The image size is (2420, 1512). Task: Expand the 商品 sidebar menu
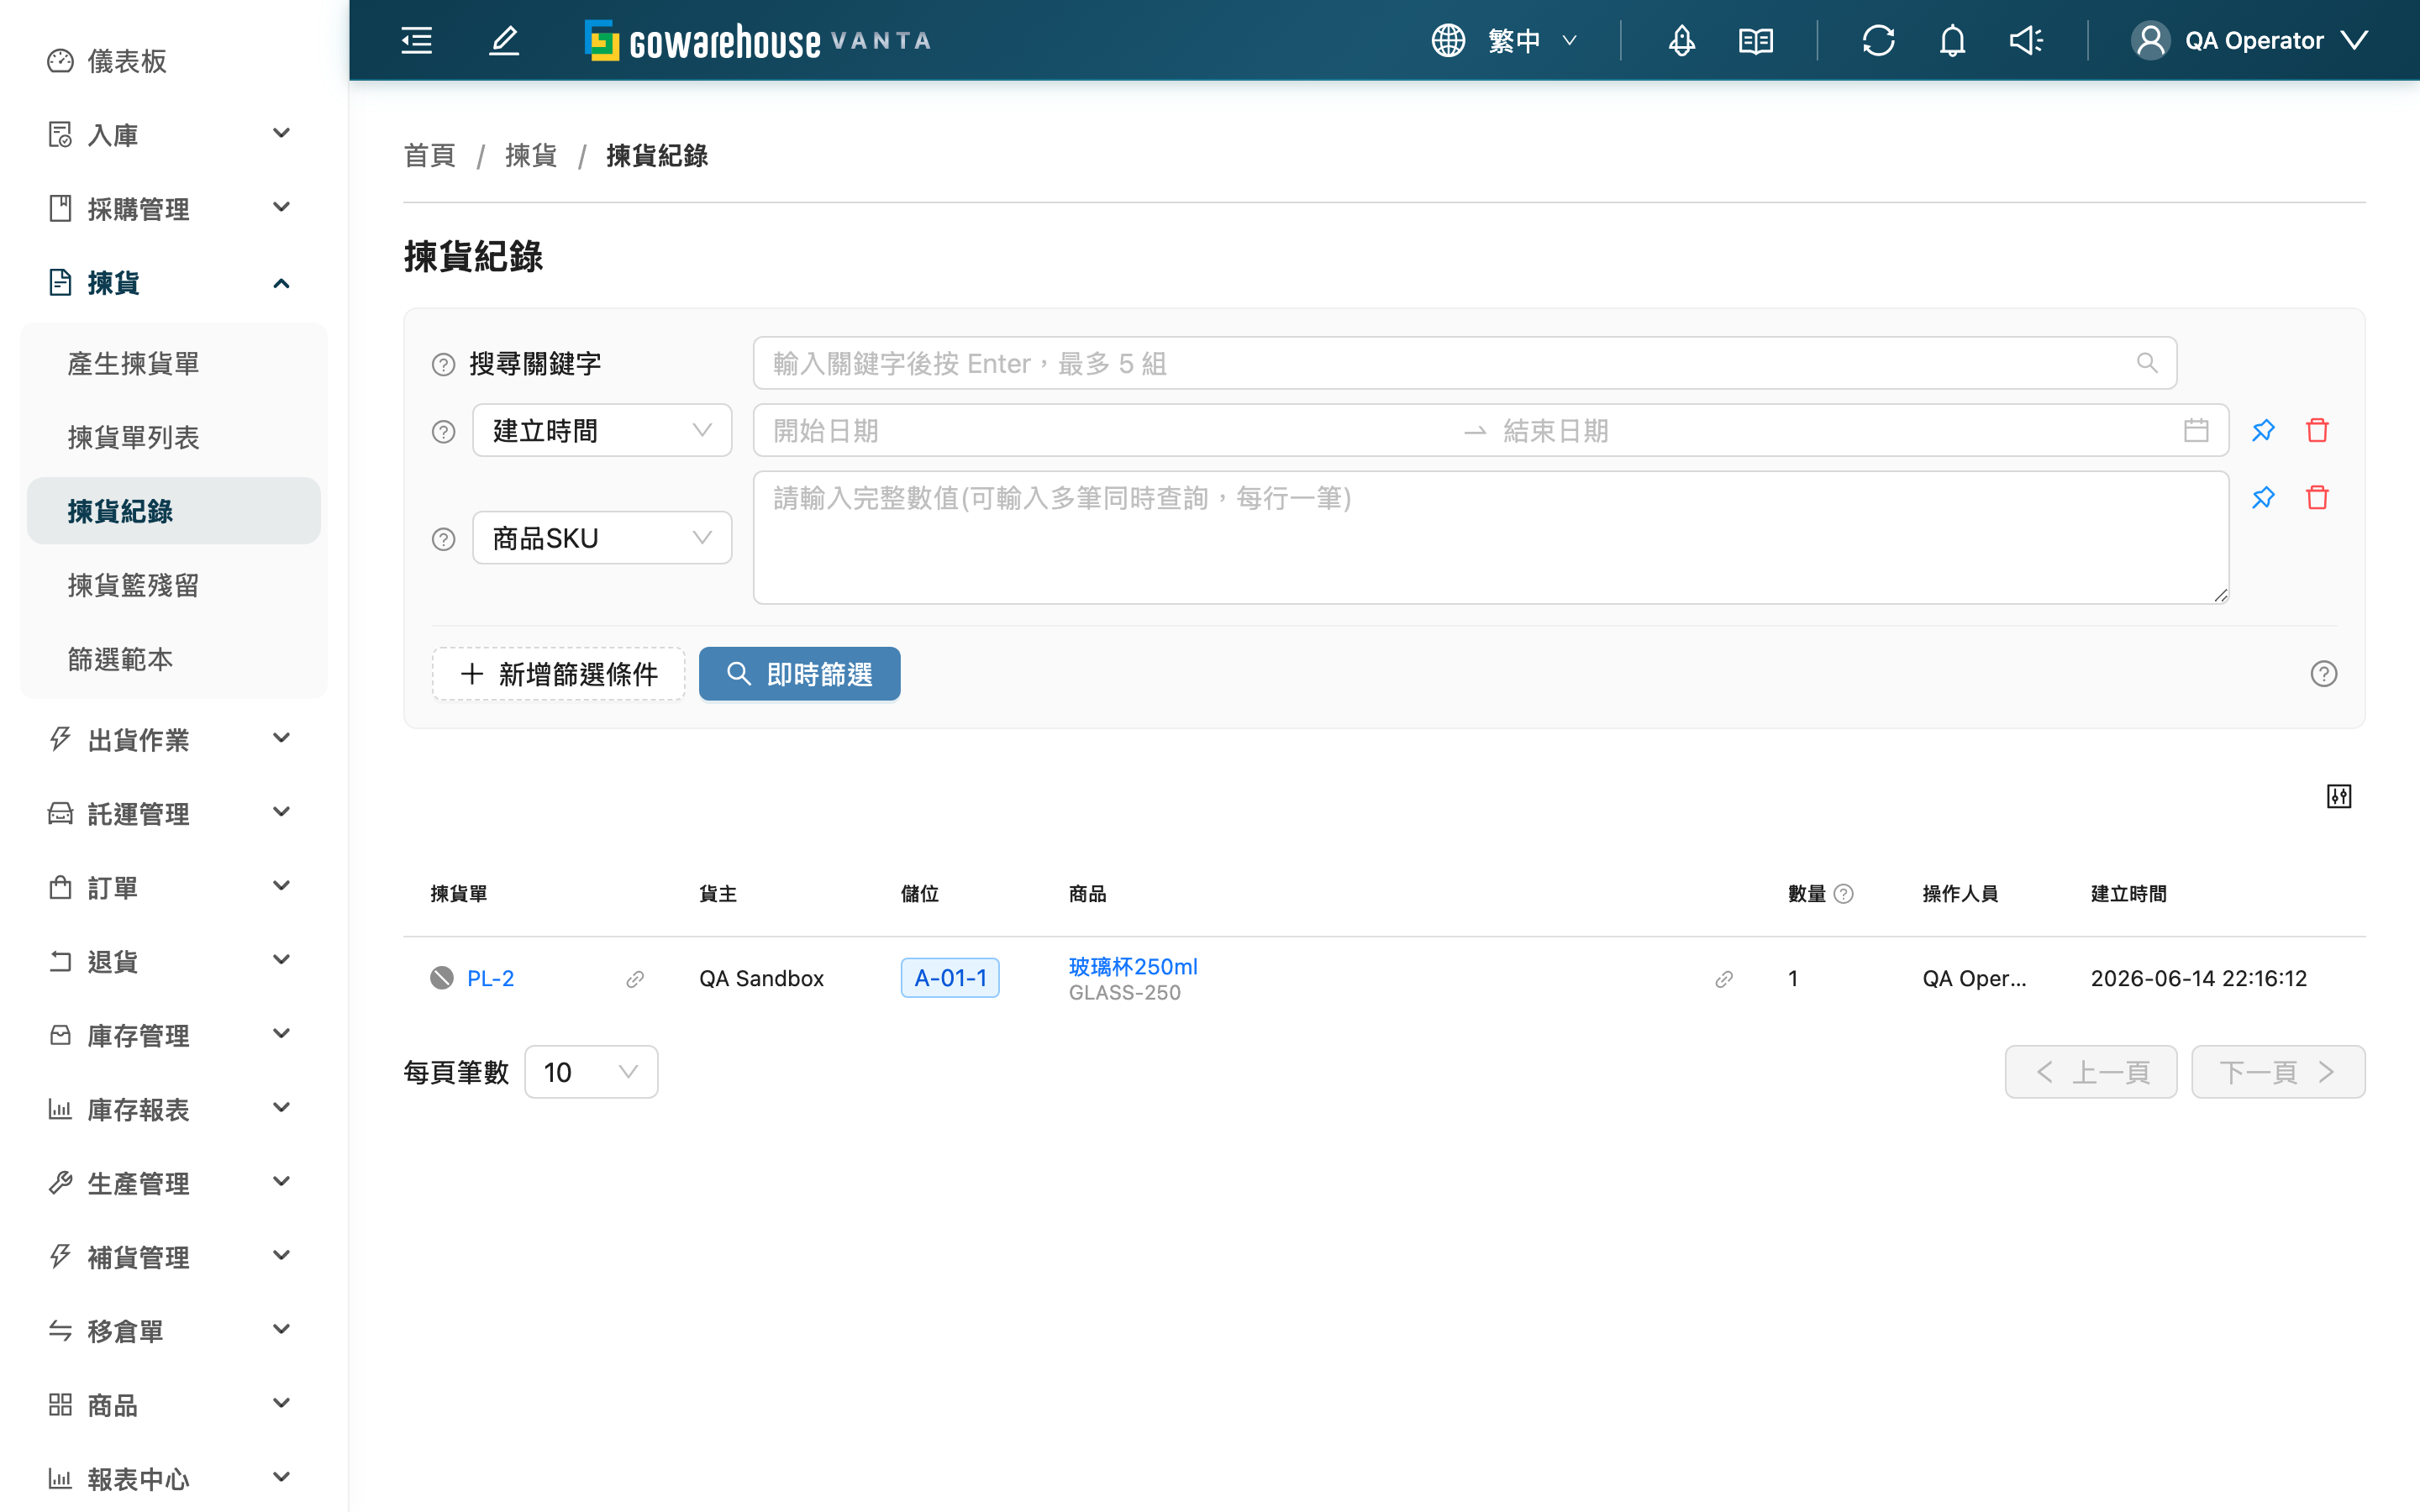tap(174, 1405)
